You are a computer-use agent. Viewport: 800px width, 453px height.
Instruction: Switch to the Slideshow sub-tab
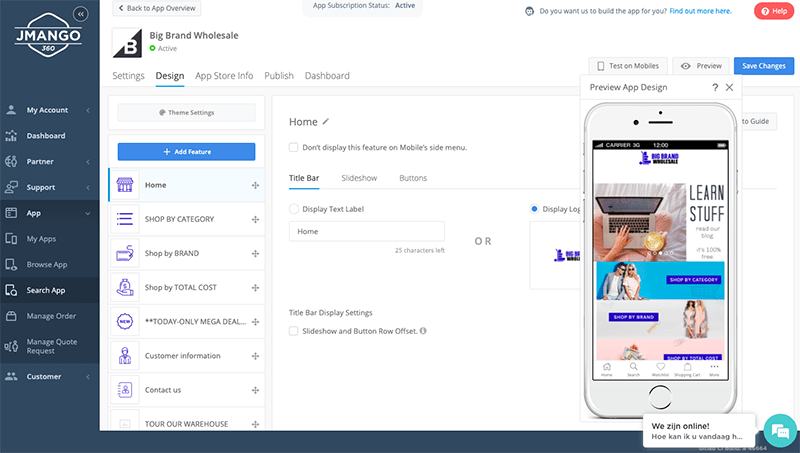(x=359, y=178)
